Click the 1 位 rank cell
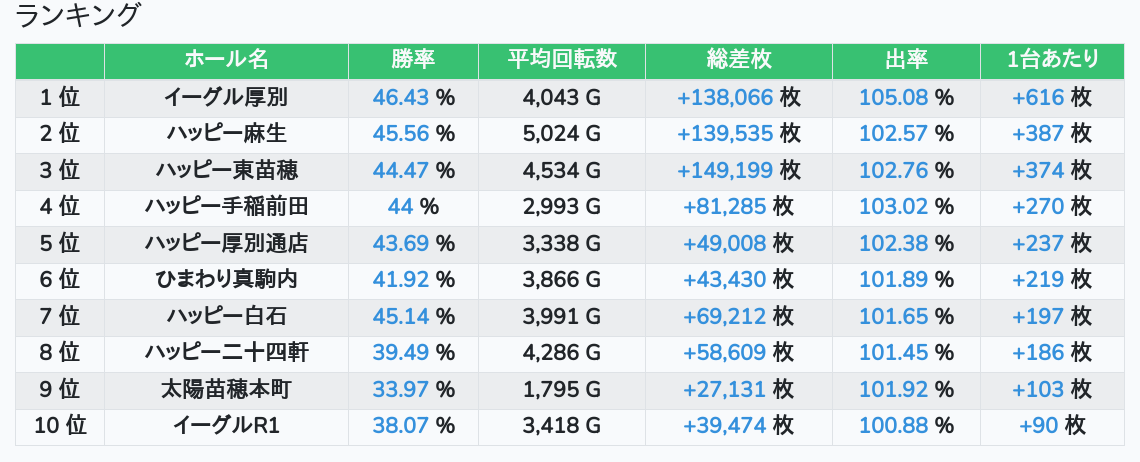 pos(60,97)
